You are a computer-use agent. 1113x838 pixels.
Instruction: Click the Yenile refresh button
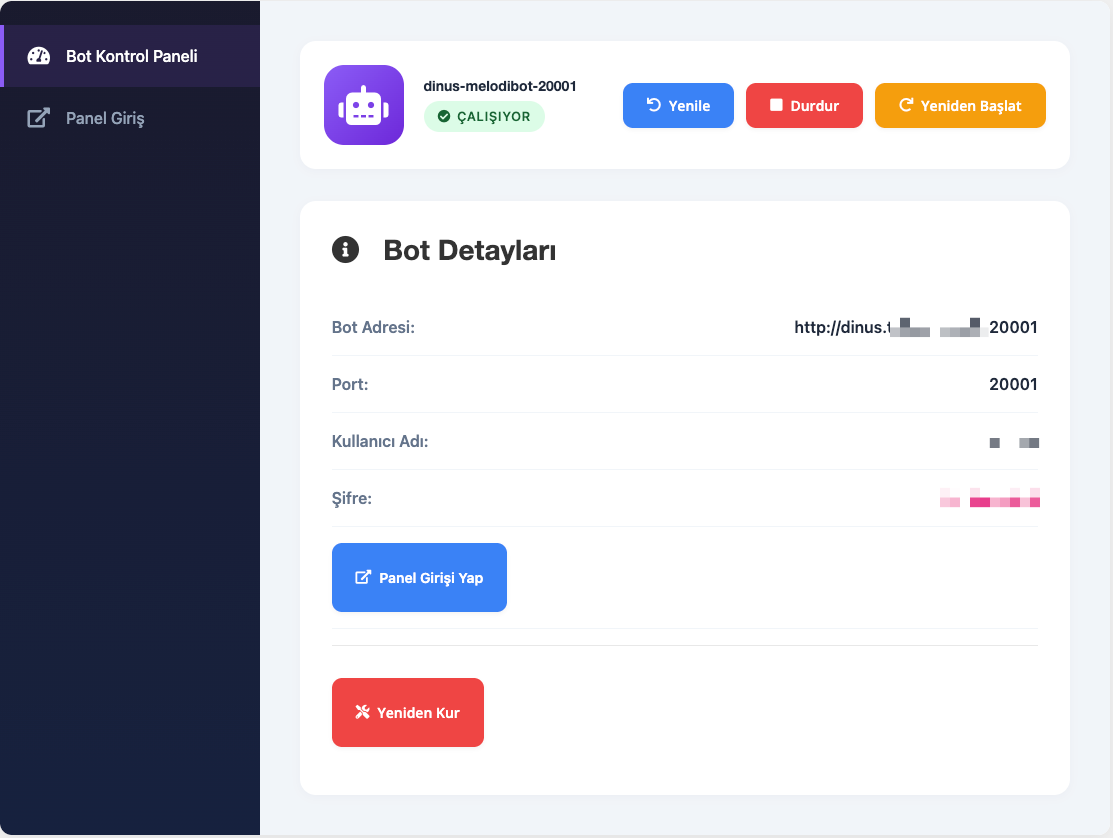[678, 106]
